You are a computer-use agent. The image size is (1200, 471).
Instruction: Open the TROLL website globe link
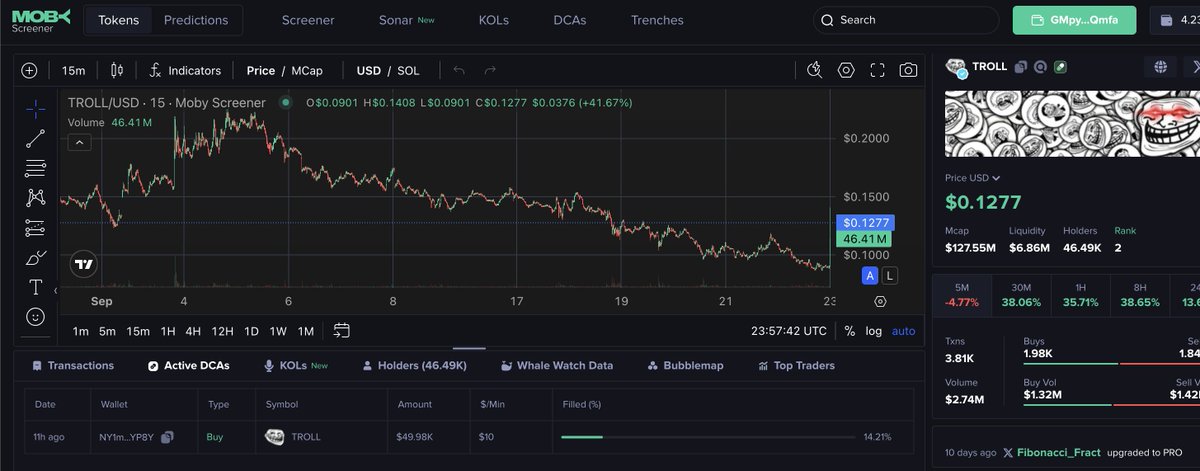(x=1161, y=67)
